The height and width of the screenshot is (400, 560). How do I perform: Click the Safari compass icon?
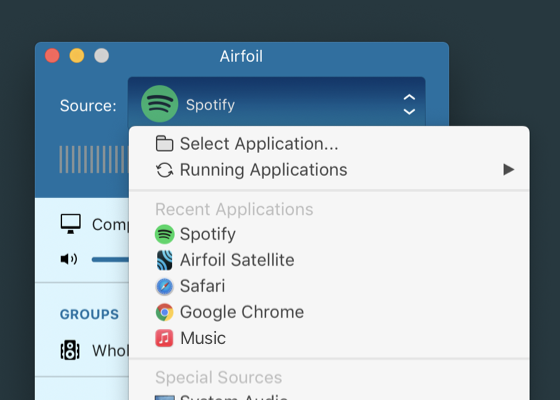click(164, 286)
